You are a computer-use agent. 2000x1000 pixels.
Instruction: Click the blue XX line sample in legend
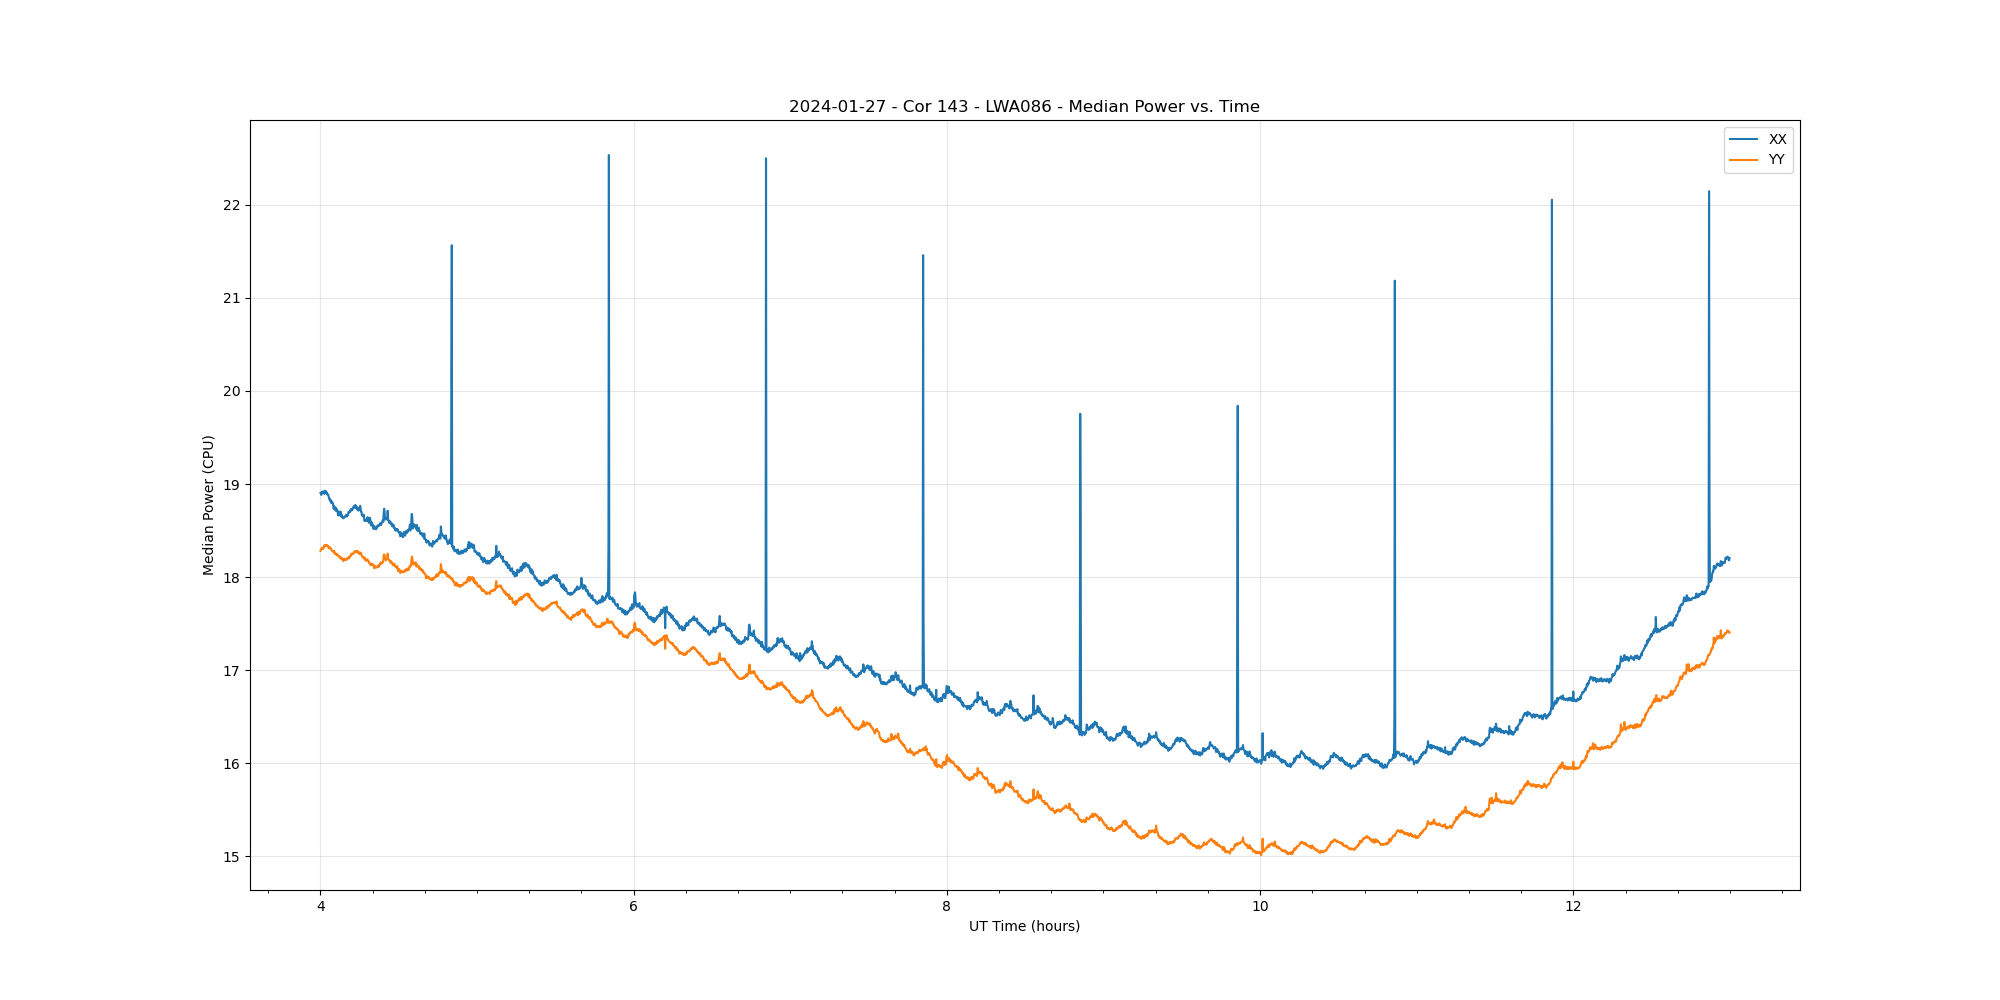pos(1744,140)
